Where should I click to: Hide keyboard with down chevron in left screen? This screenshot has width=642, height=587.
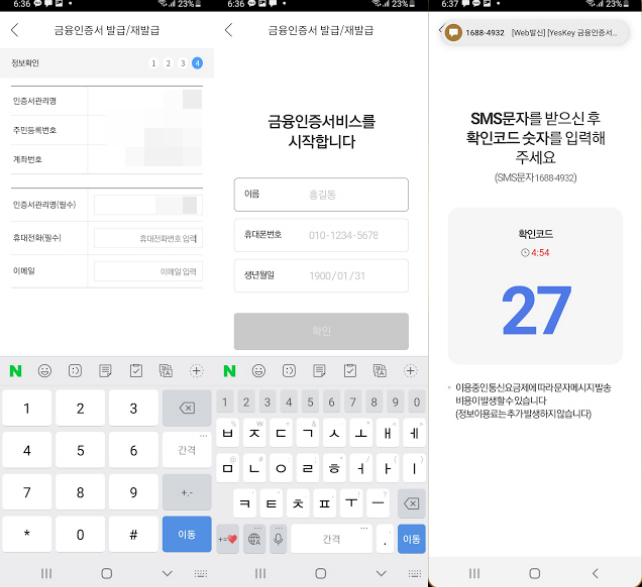tap(167, 573)
